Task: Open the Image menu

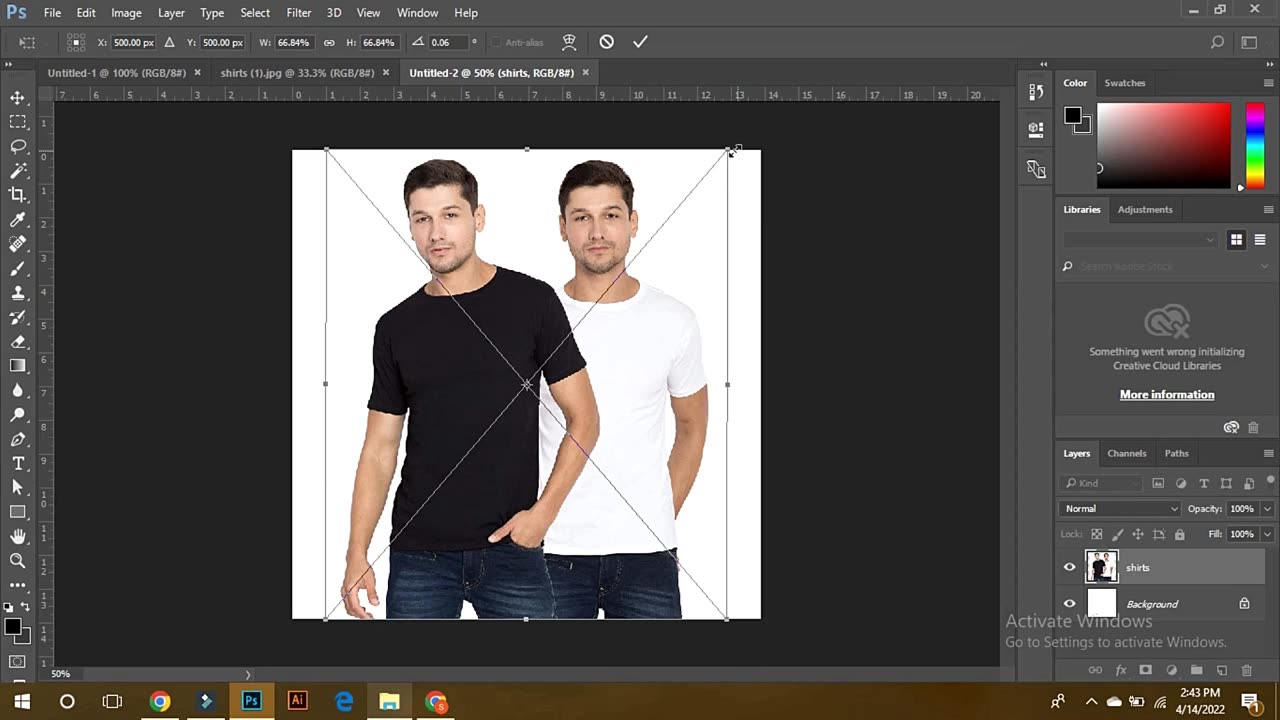Action: pyautogui.click(x=126, y=13)
